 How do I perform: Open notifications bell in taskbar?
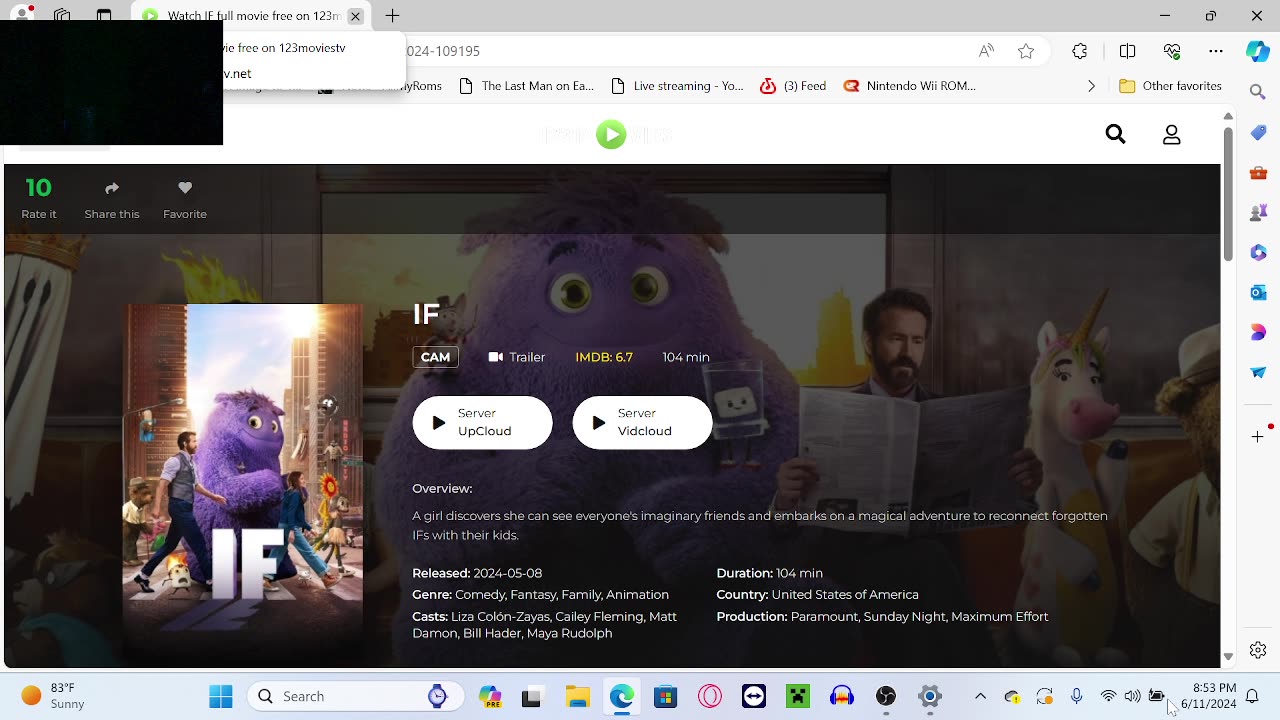click(x=1252, y=696)
